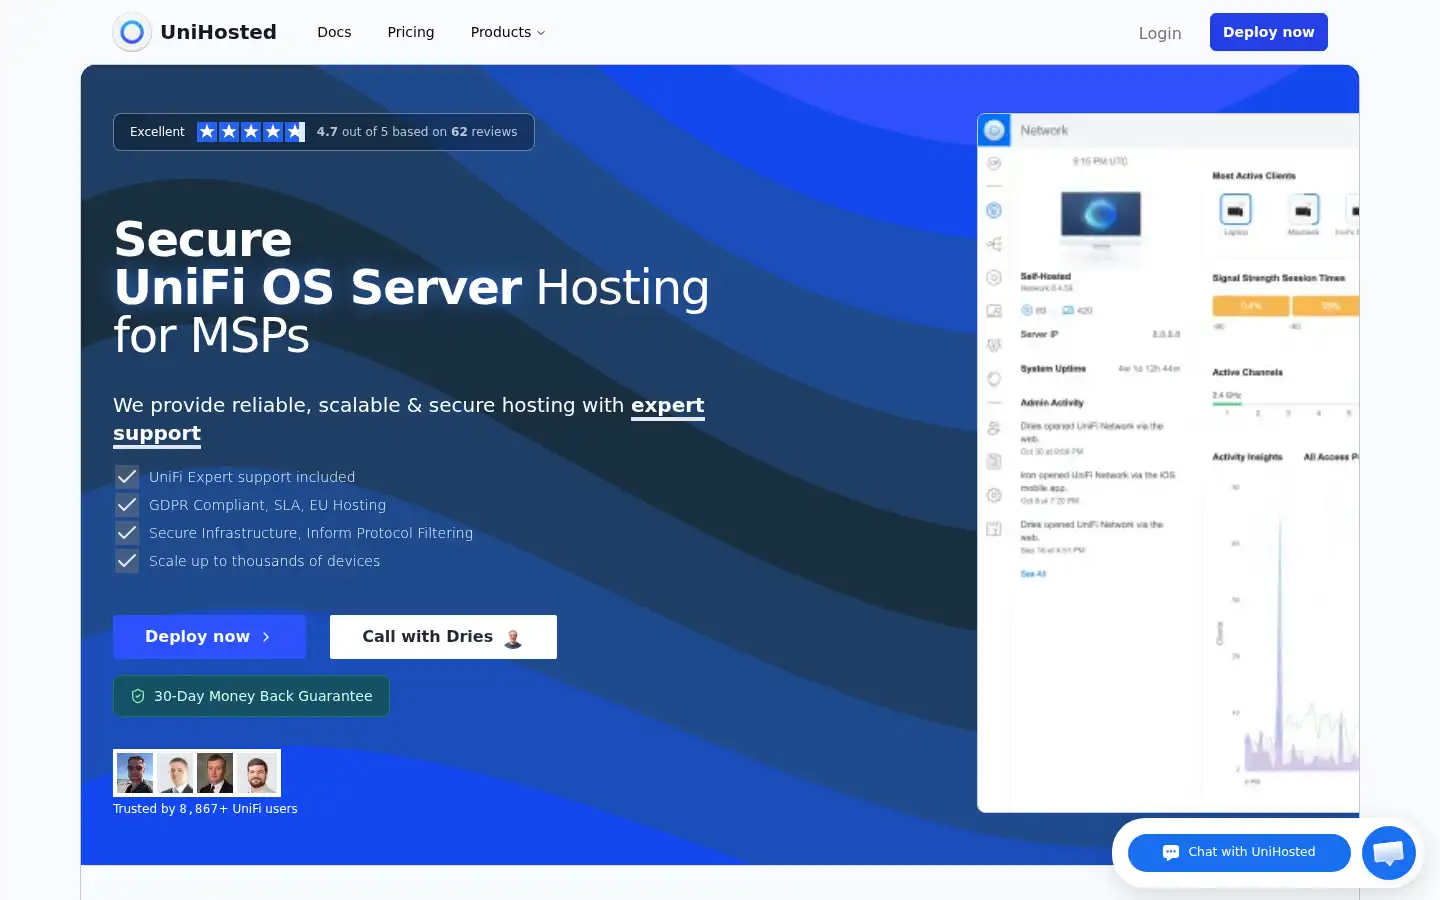This screenshot has width=1440, height=900.
Task: Click the Laptop client icon under Most Active Clients
Action: pyautogui.click(x=1236, y=210)
